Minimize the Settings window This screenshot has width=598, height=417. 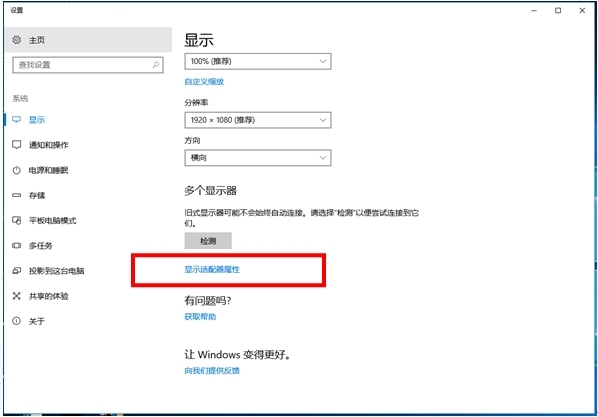pyautogui.click(x=534, y=10)
